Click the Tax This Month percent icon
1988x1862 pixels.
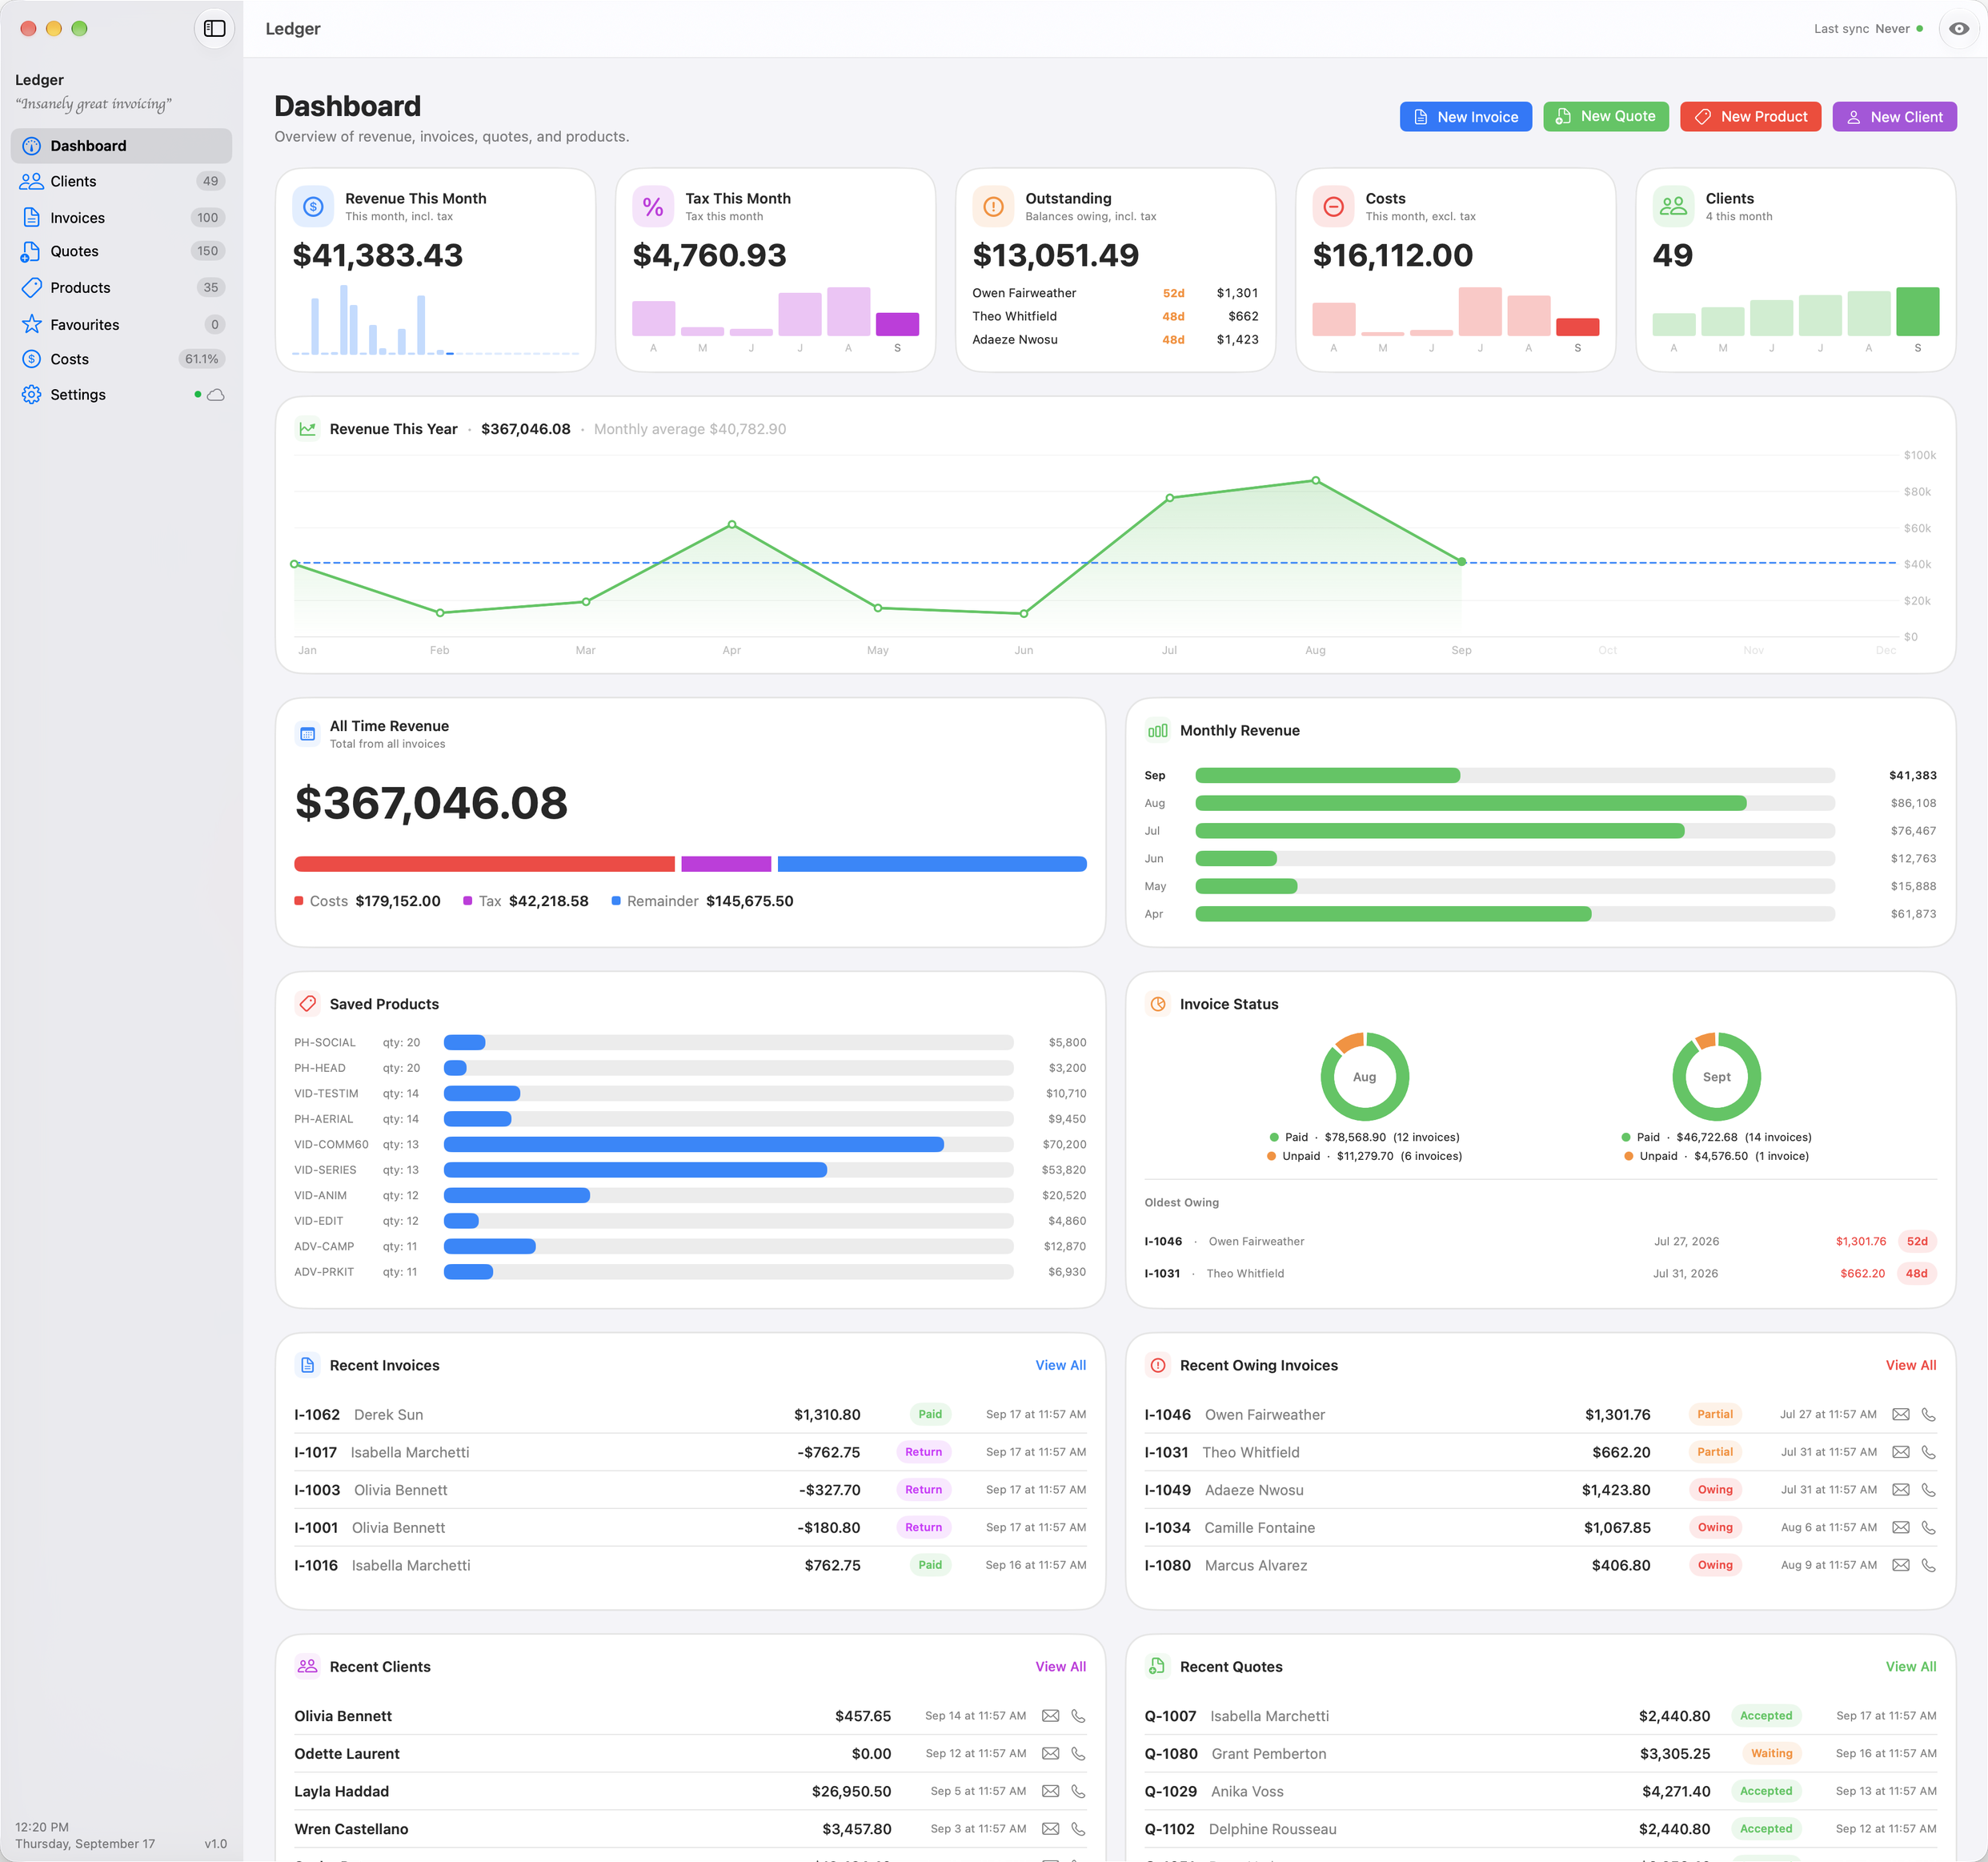coord(653,207)
